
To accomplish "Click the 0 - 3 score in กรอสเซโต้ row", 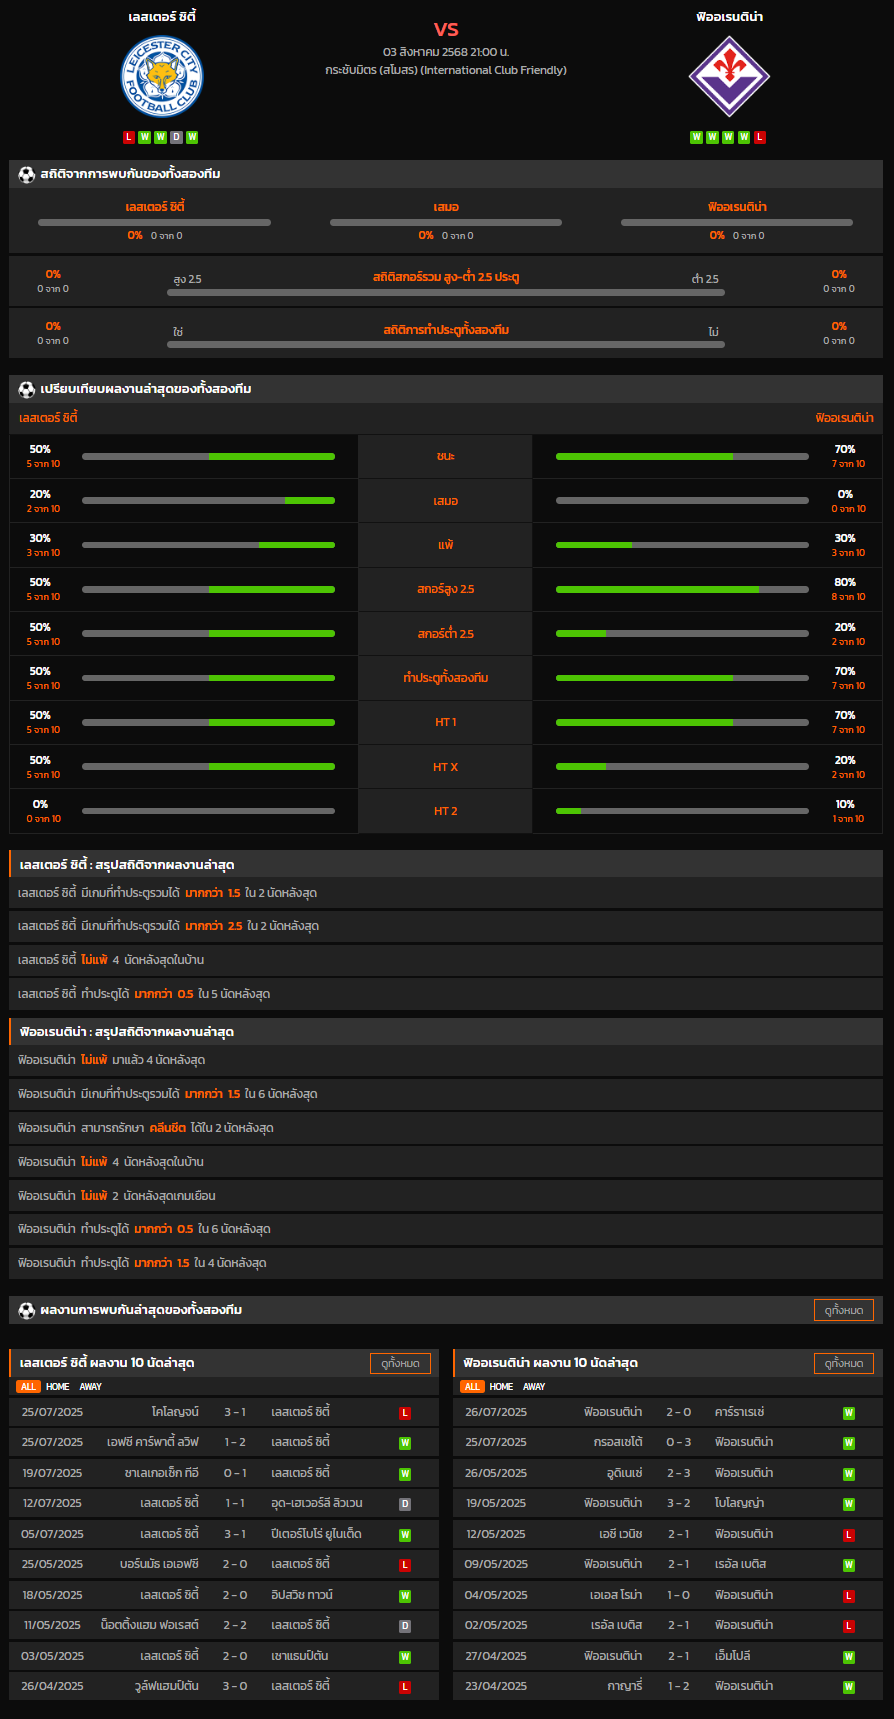I will tap(679, 1443).
